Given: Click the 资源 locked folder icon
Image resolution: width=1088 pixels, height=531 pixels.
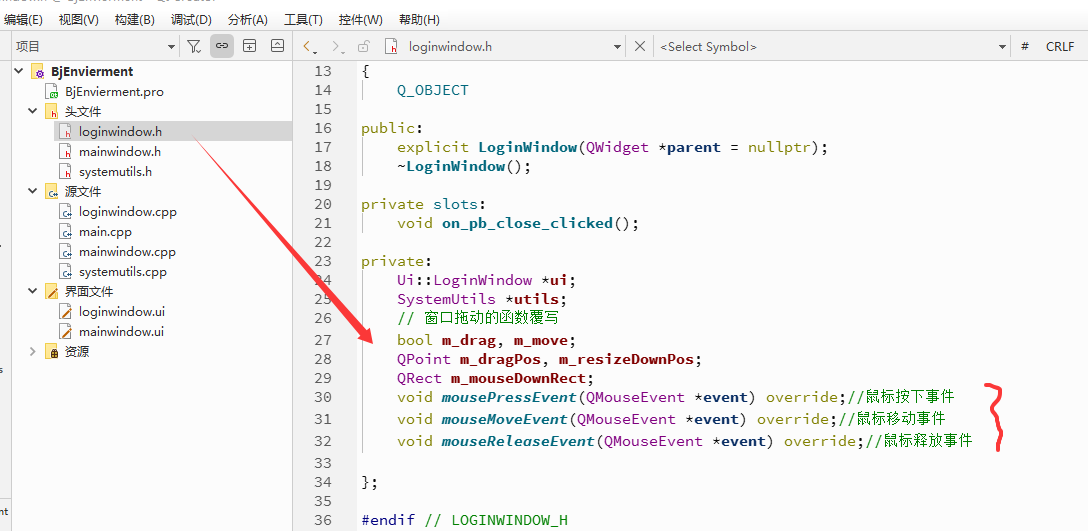Looking at the screenshot, I should (x=52, y=352).
